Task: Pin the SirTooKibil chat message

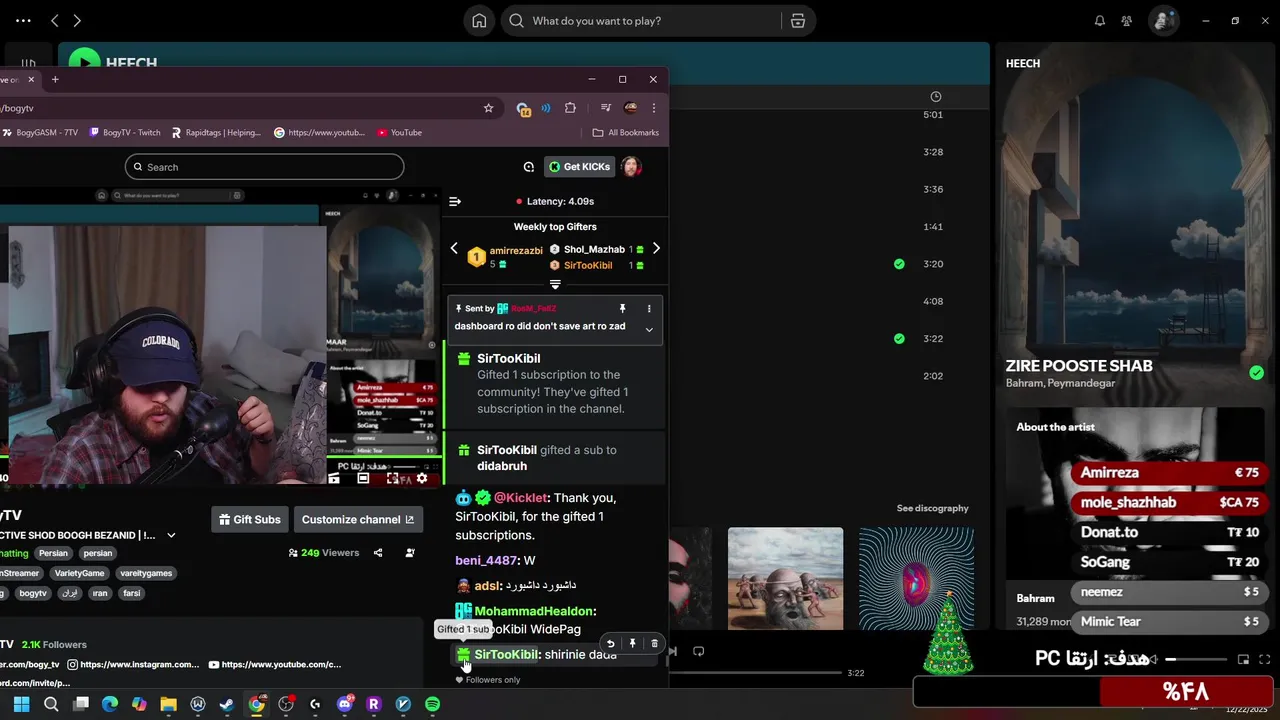Action: (x=632, y=644)
